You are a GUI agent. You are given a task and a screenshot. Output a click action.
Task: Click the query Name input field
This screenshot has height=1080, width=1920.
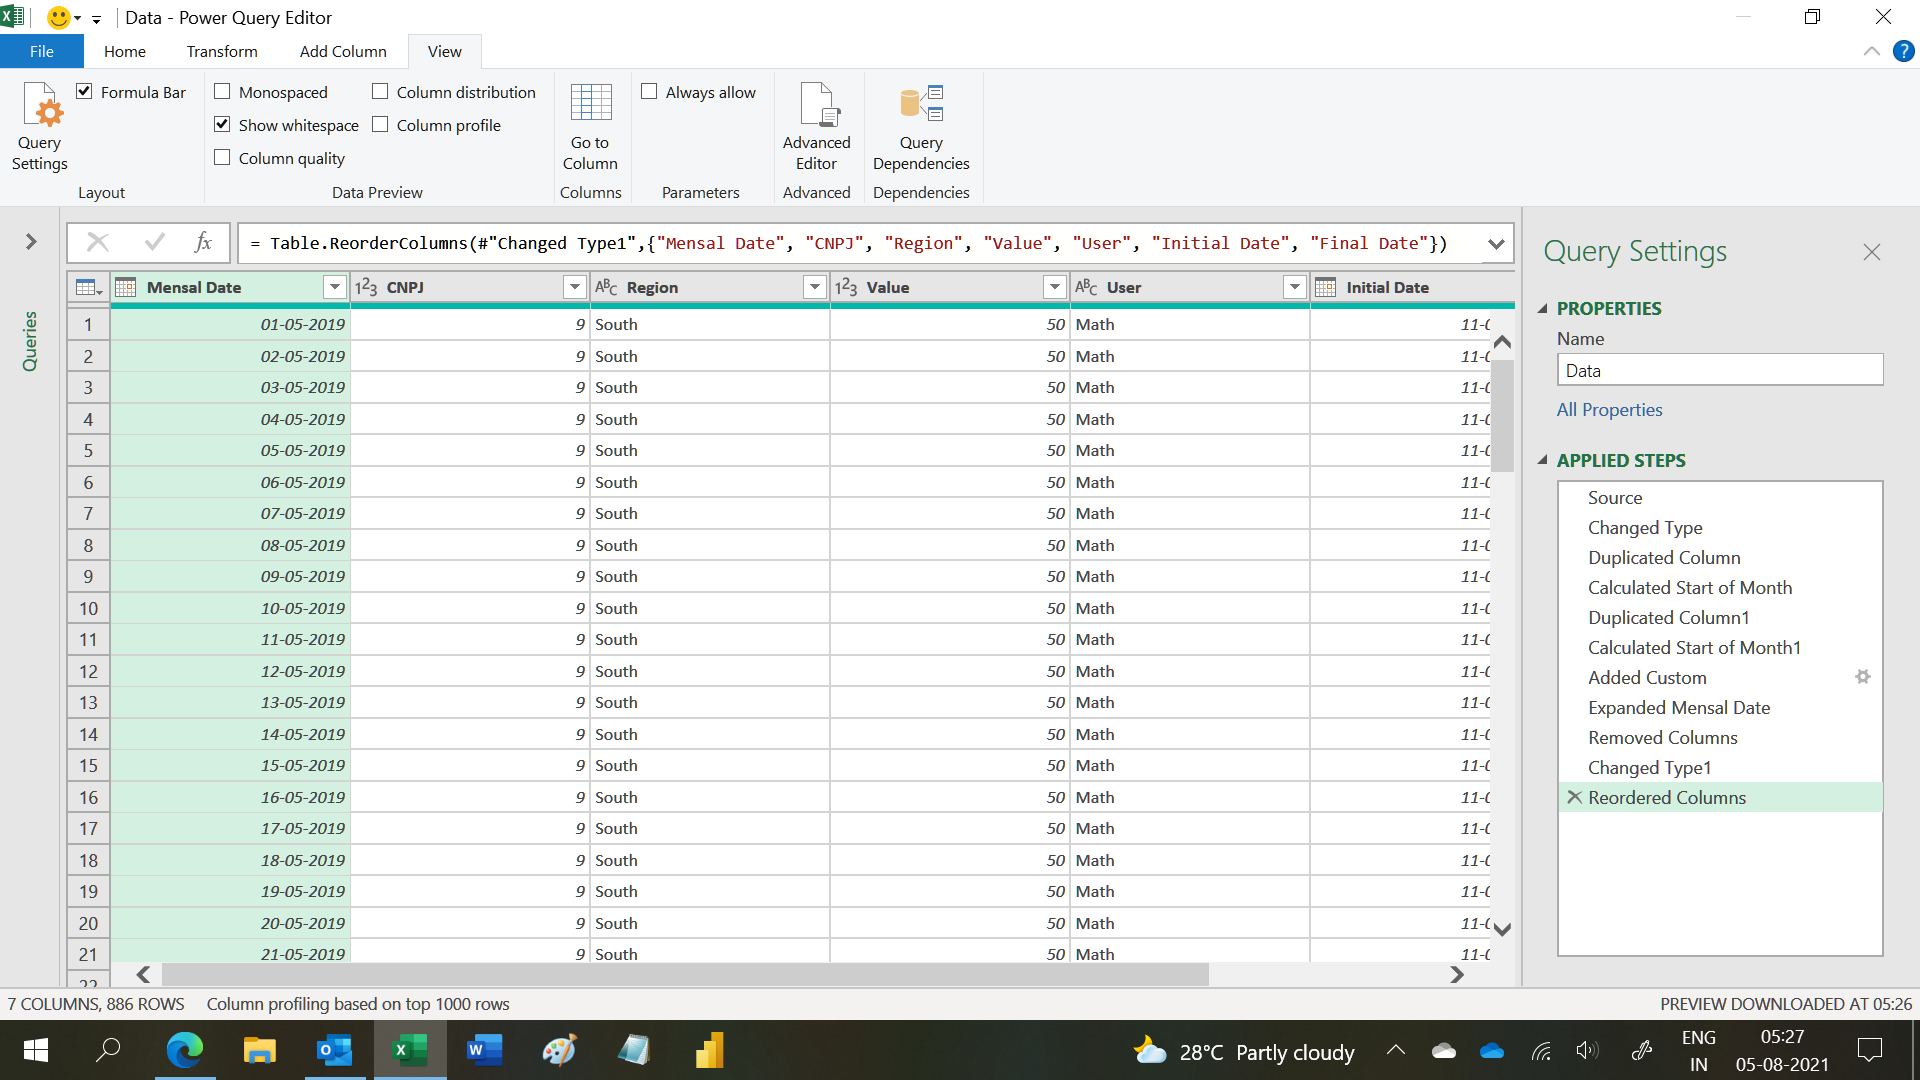pyautogui.click(x=1720, y=370)
